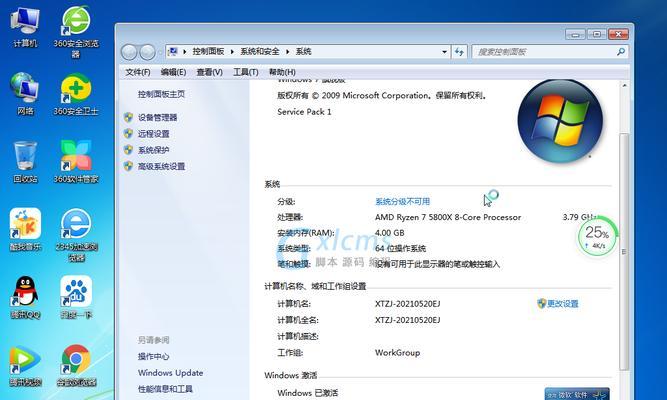Click the shield icon beside 设备管理器
The width and height of the screenshot is (667, 400).
point(128,117)
